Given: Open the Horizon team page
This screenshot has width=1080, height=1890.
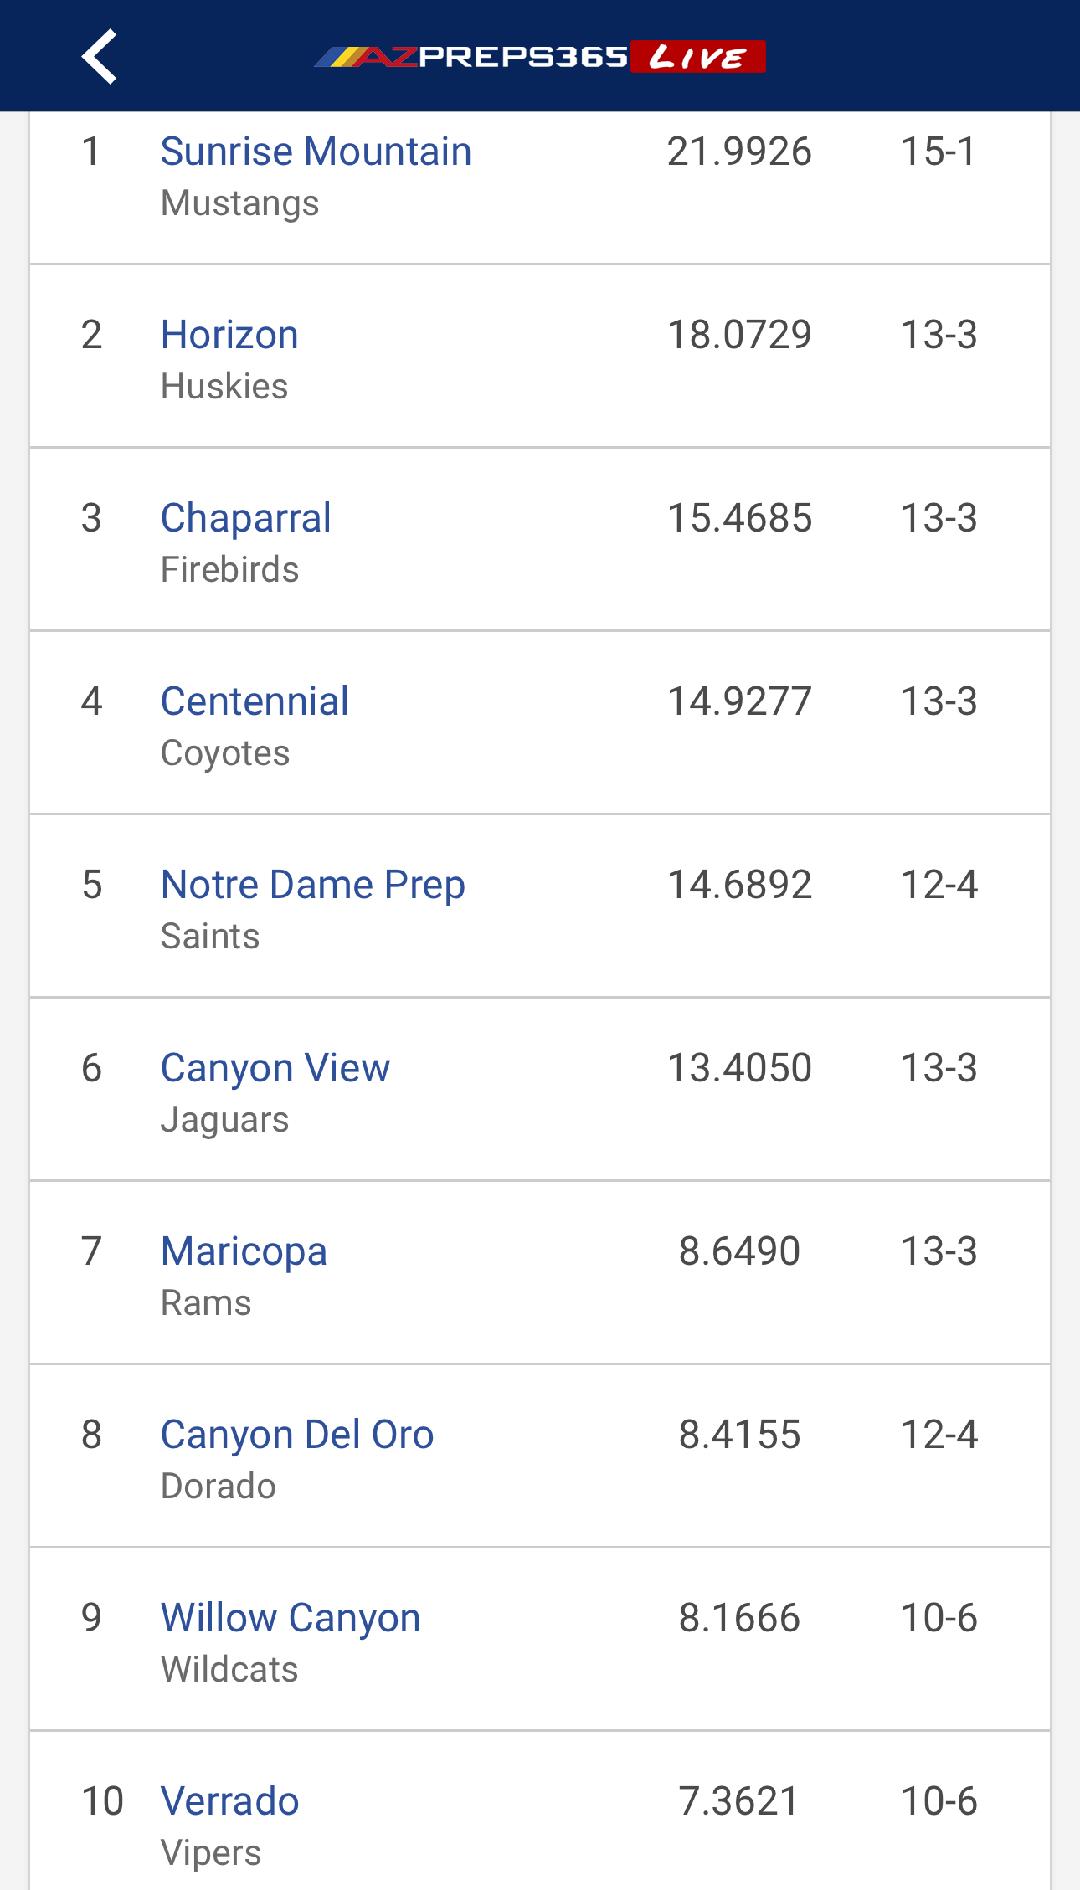Looking at the screenshot, I should point(229,335).
